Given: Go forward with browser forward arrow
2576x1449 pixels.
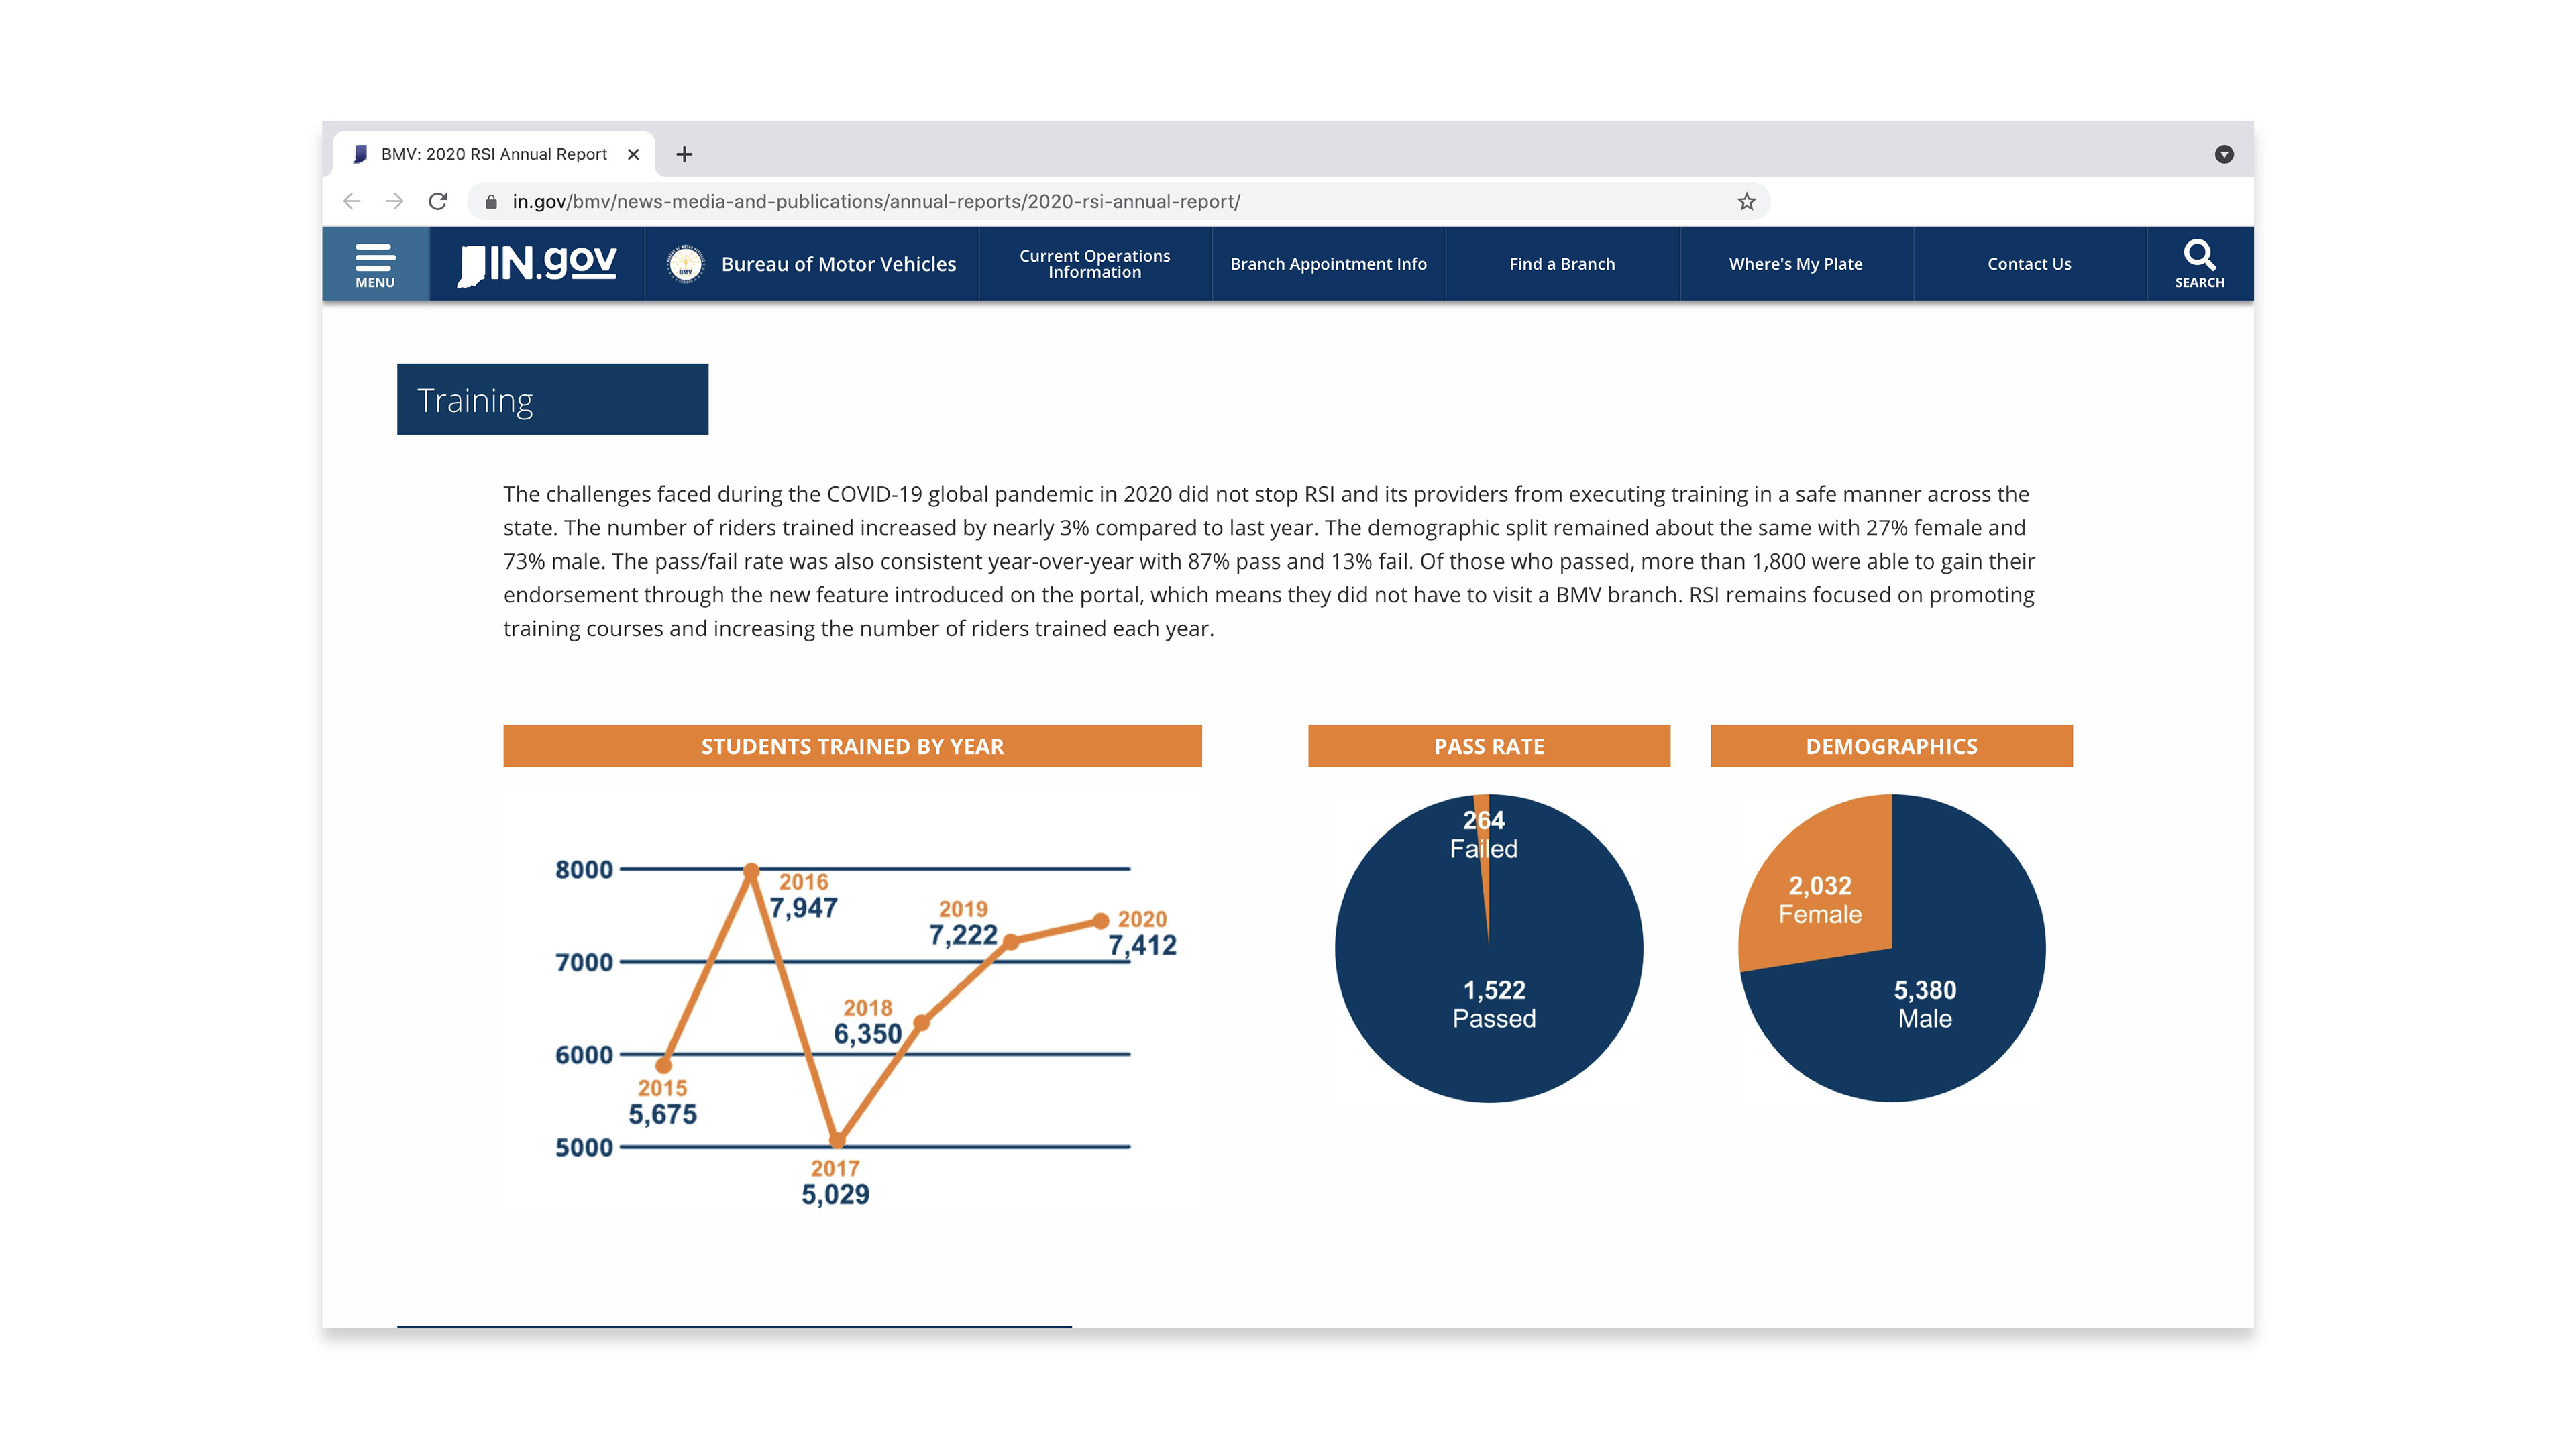Looking at the screenshot, I should (395, 201).
